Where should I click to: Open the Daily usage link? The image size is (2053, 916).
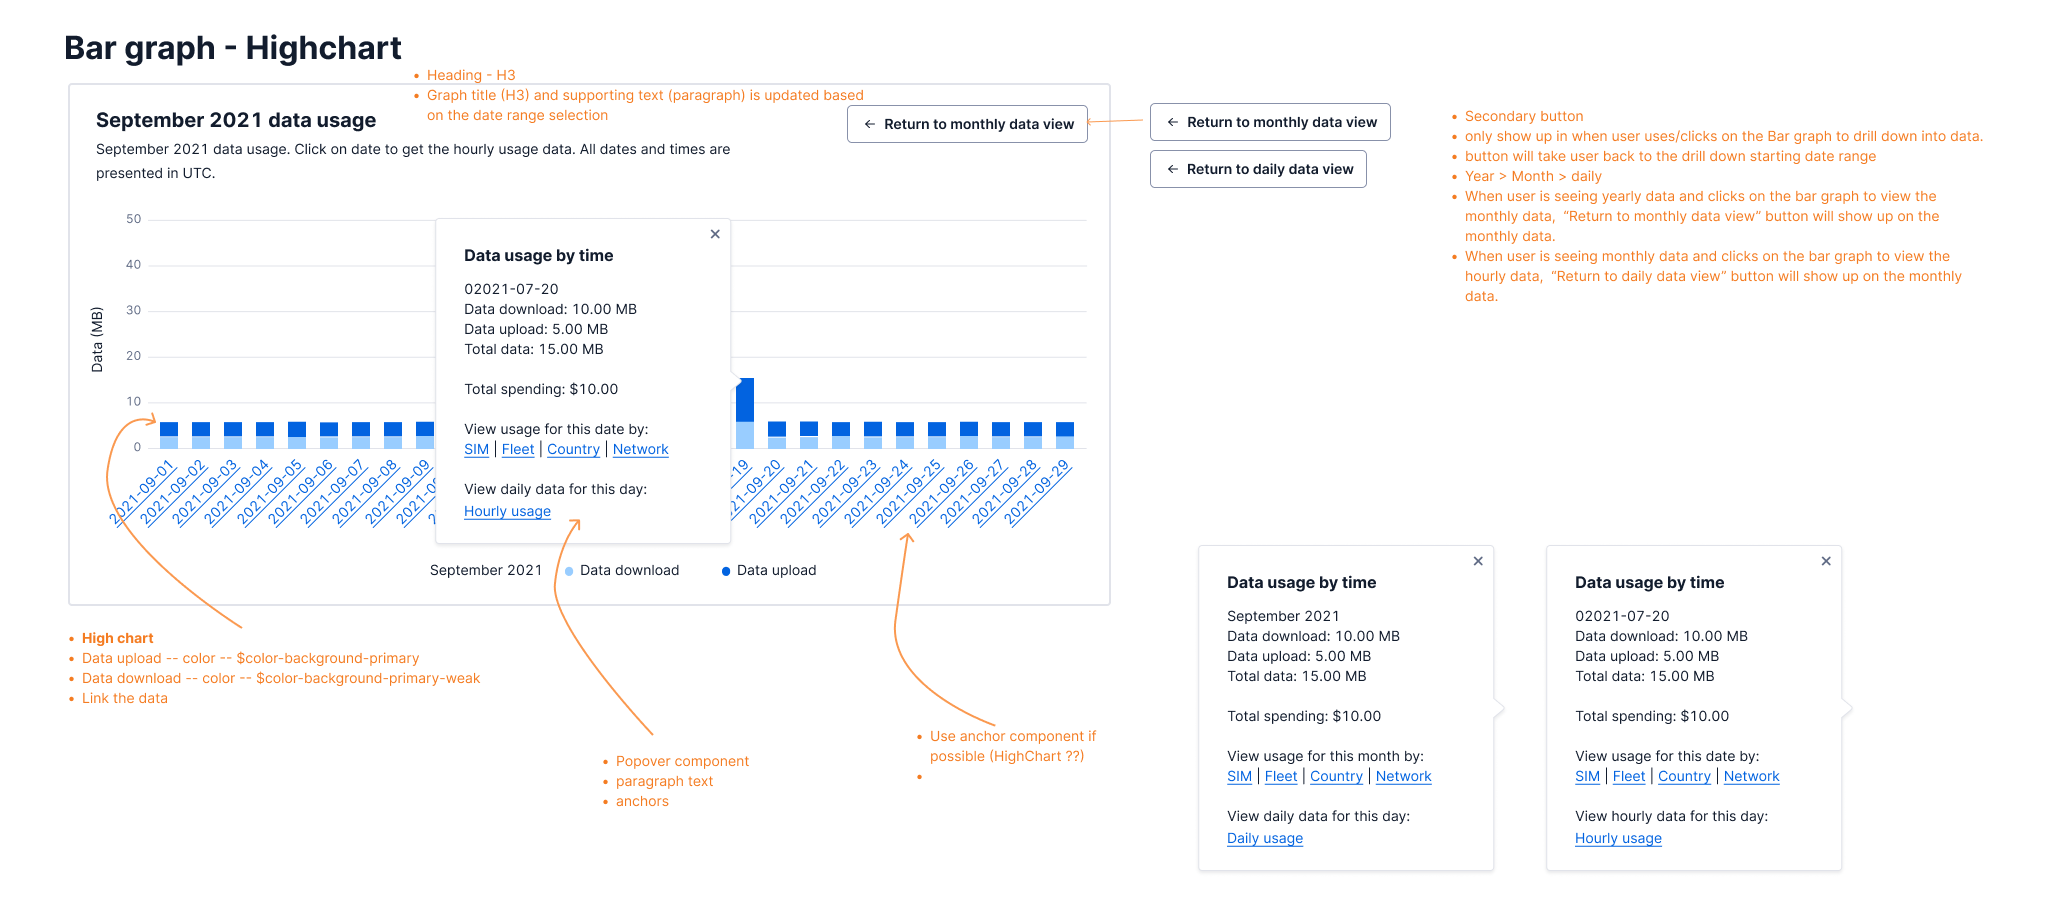[x=1264, y=838]
